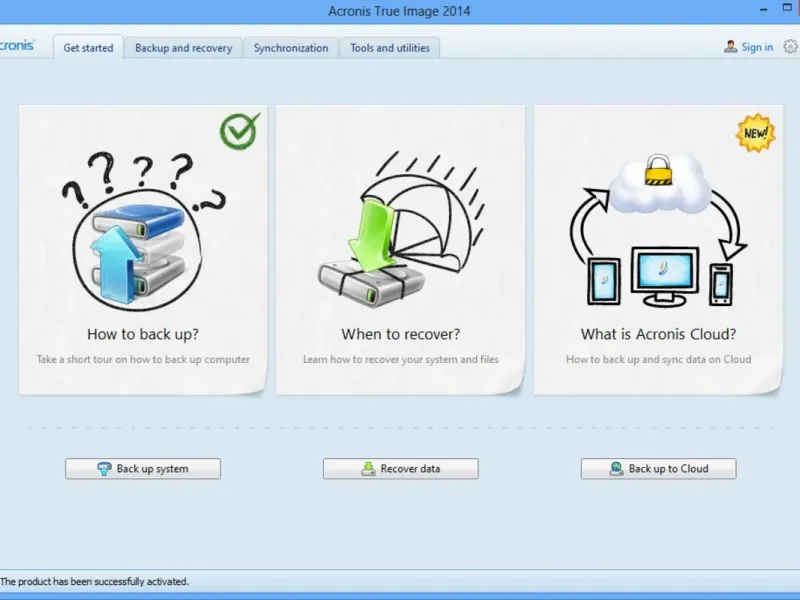Open the cloud with padlock devices illustration

tap(658, 230)
